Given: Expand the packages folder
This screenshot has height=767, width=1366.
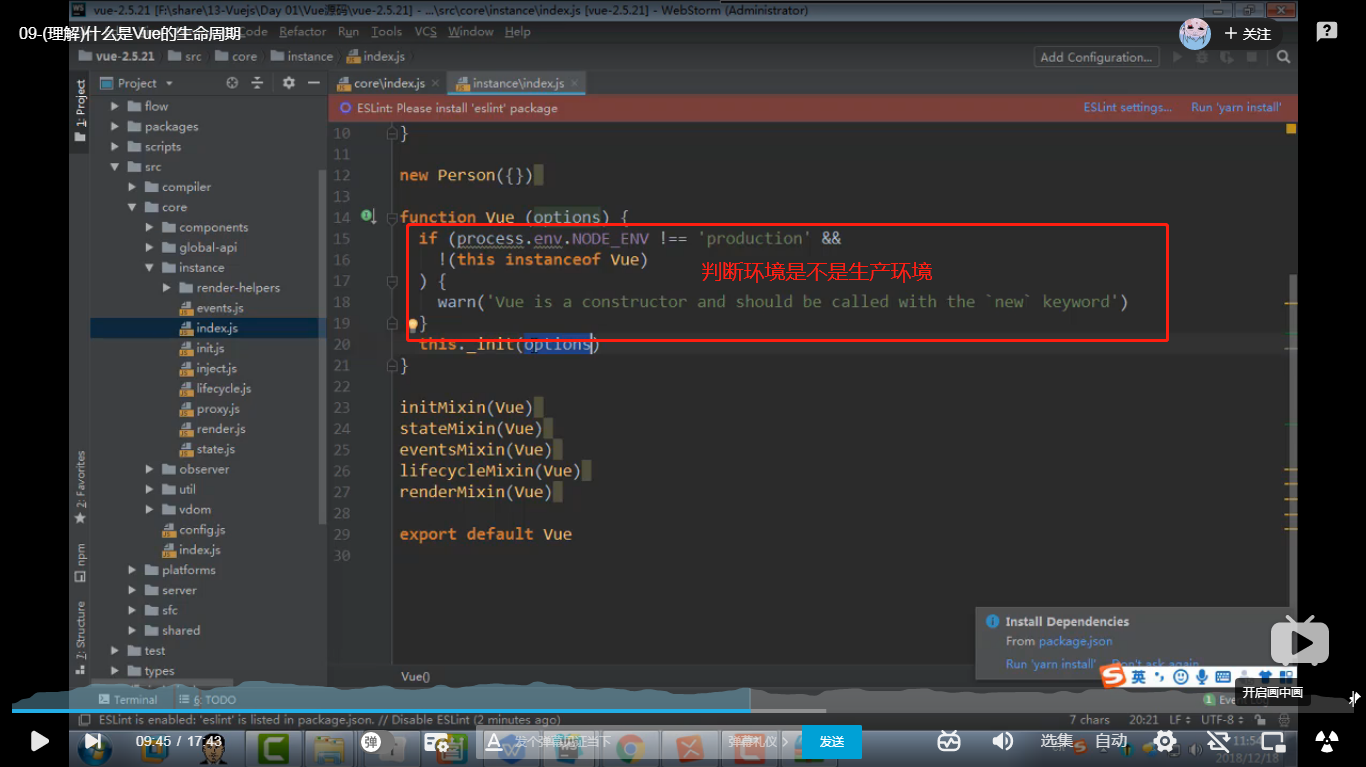Looking at the screenshot, I should pos(115,126).
